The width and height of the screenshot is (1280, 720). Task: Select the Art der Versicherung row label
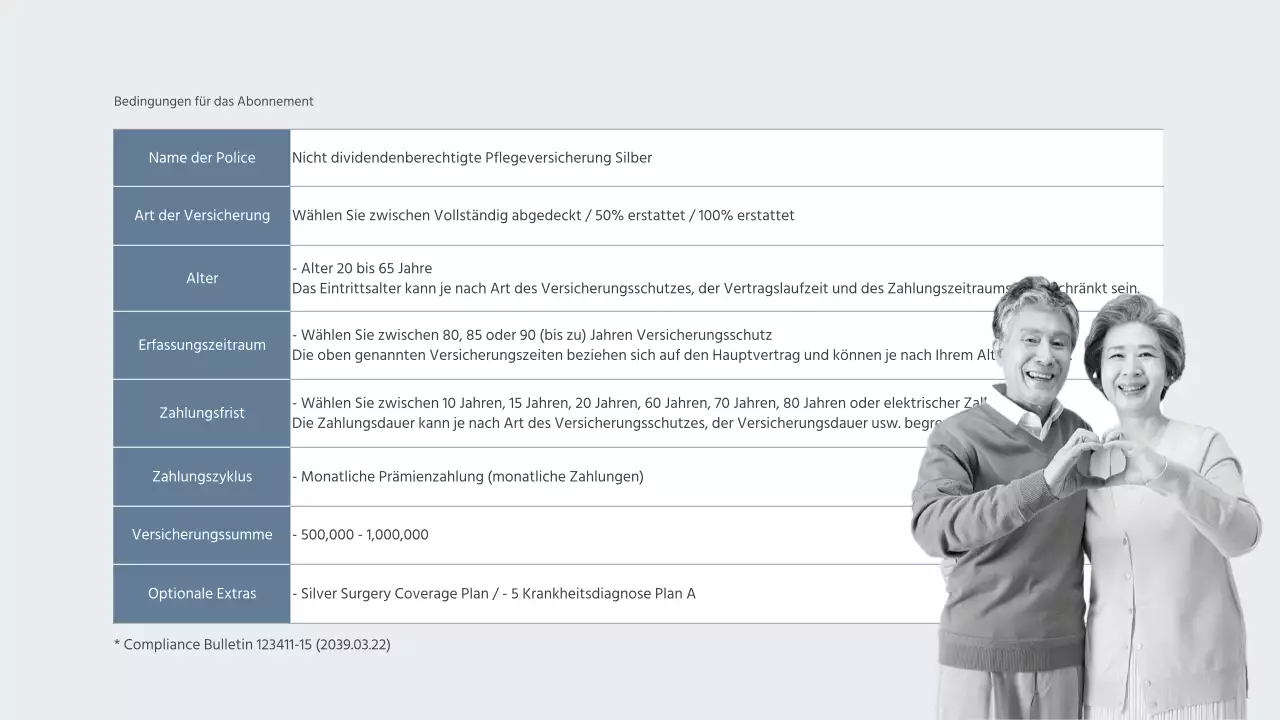pyautogui.click(x=201, y=215)
